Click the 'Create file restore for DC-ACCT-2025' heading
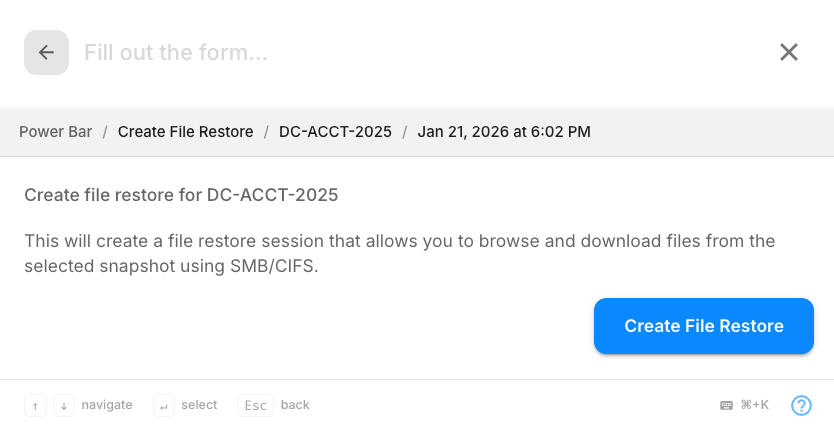Viewport: 834px width, 425px height. point(181,195)
